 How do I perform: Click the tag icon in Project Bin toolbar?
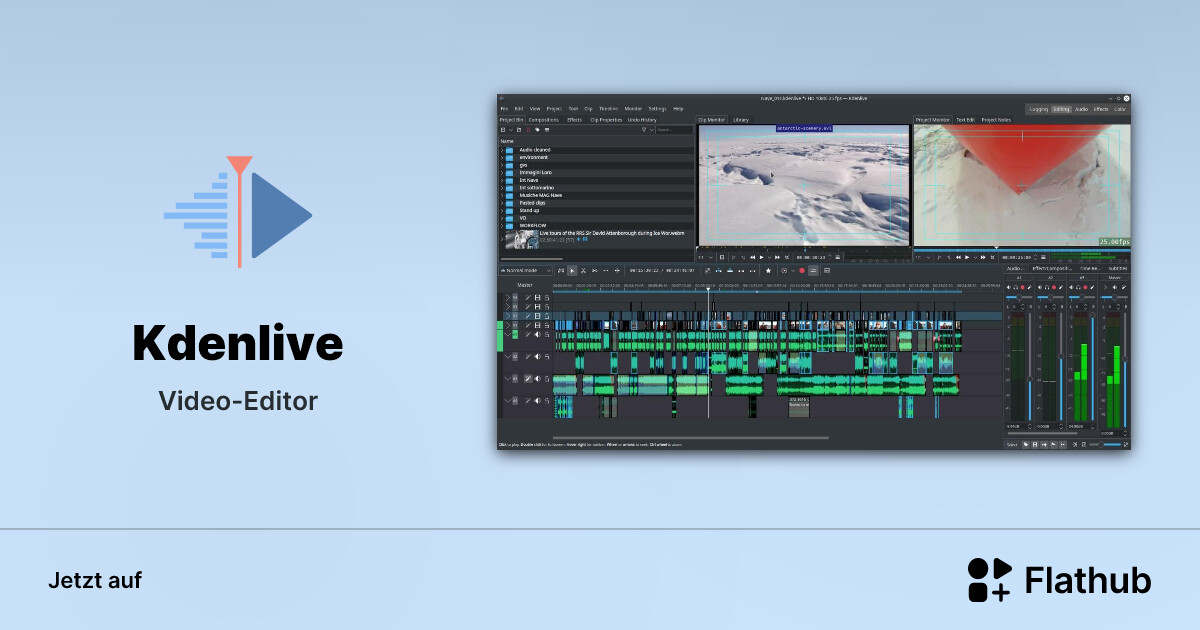pyautogui.click(x=537, y=129)
